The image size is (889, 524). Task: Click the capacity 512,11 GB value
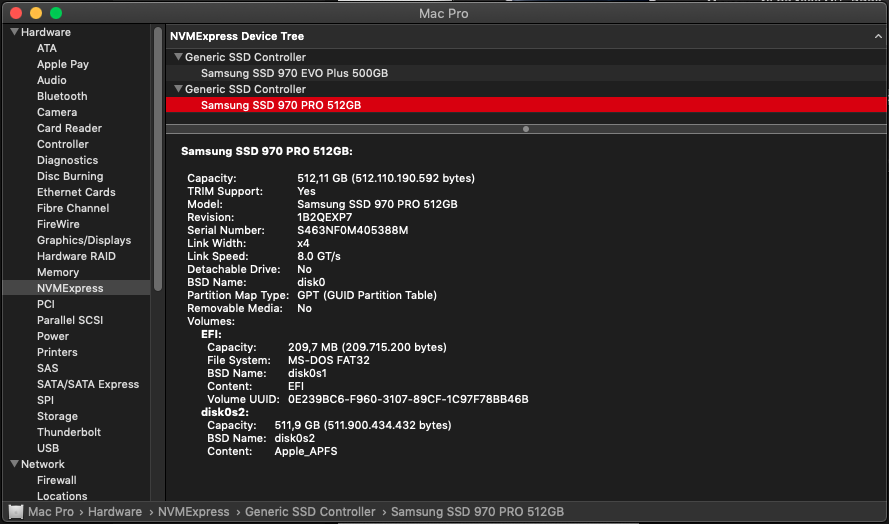tap(386, 178)
